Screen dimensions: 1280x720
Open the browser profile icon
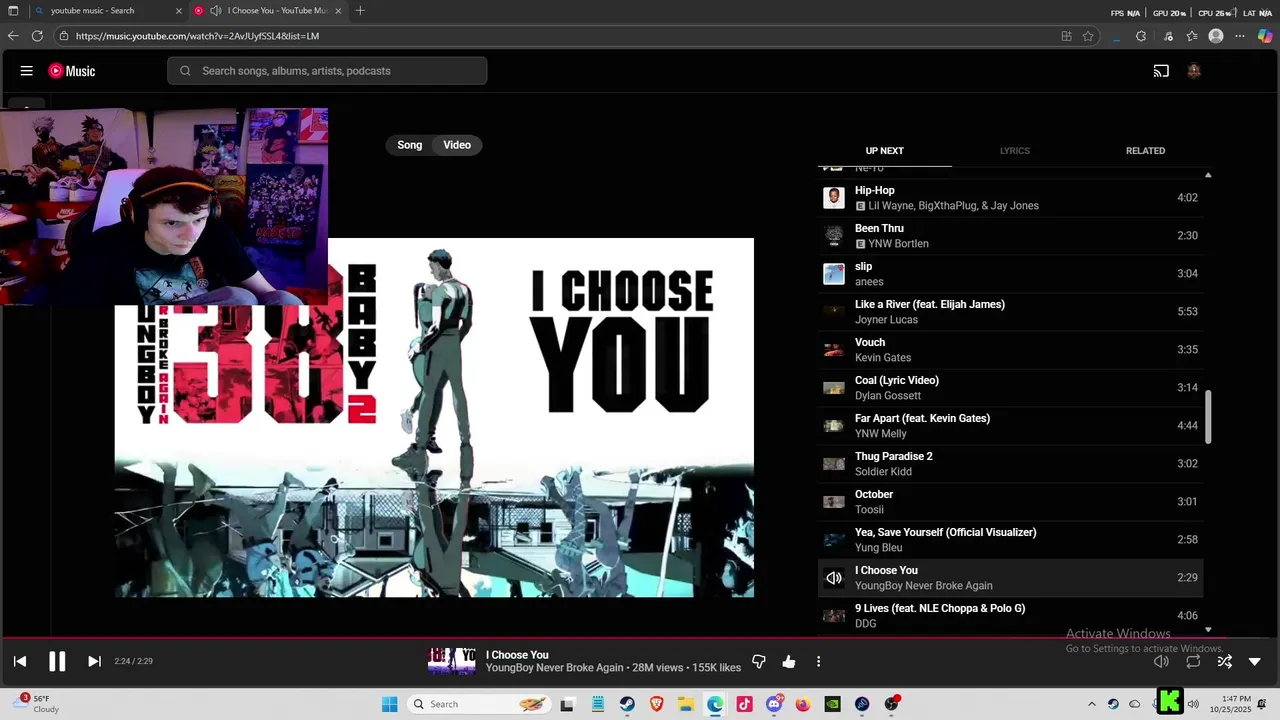[1216, 36]
